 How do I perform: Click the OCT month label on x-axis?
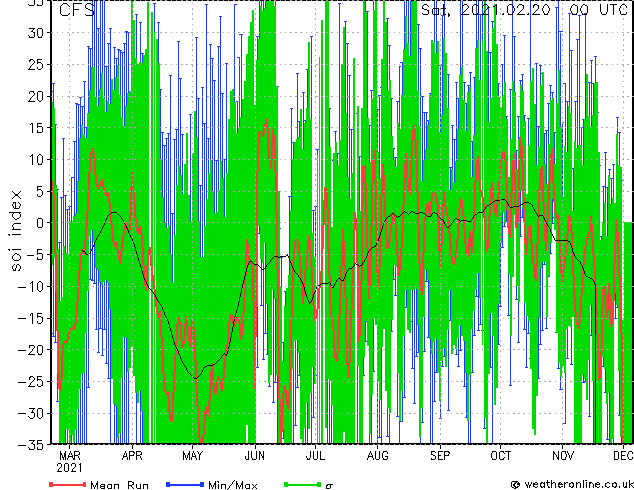coord(501,456)
